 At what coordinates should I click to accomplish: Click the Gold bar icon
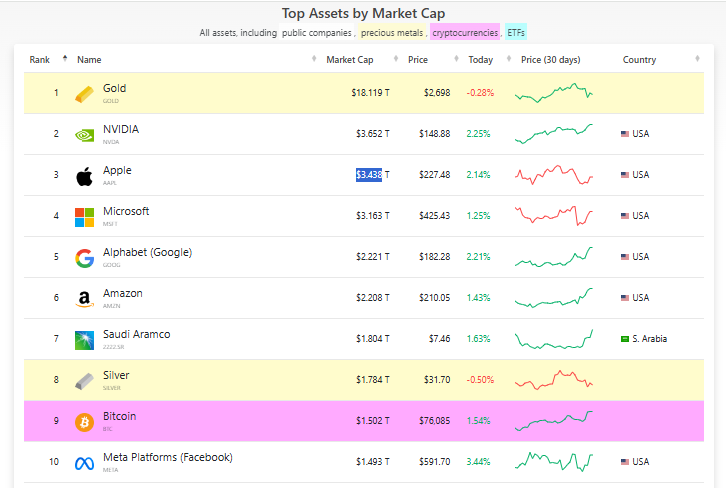85,95
